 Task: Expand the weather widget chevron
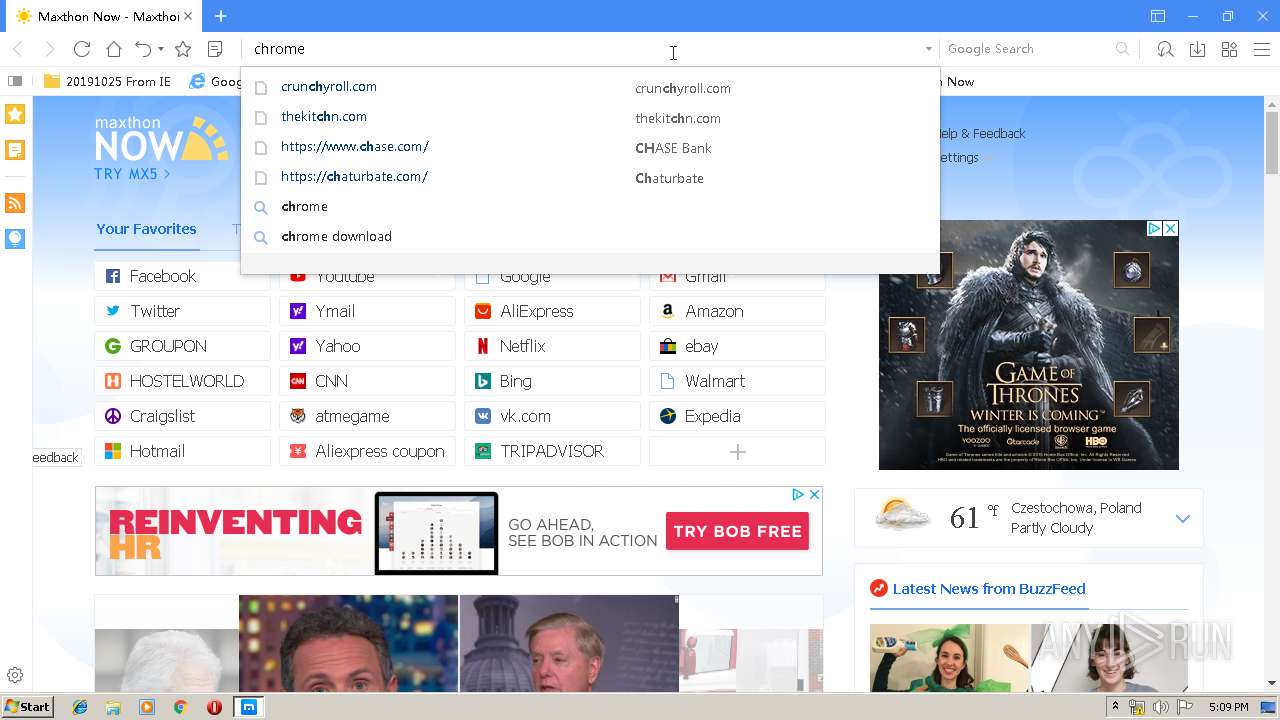tap(1182, 518)
